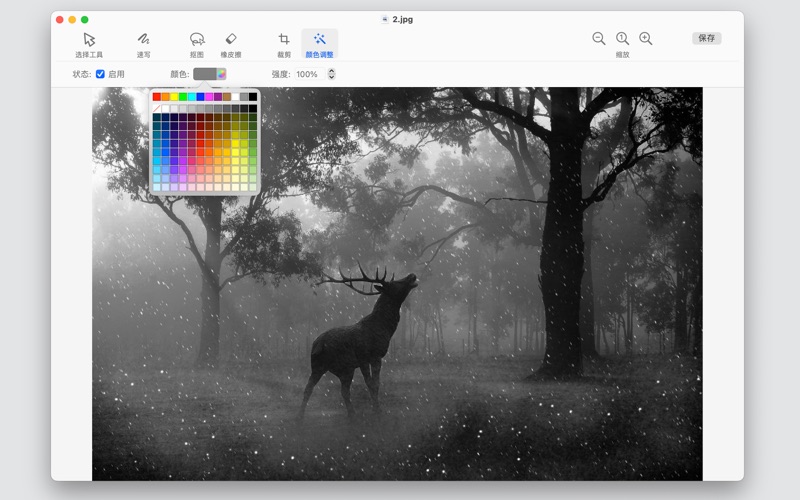Uncheck the 启用 enable checkbox
Viewport: 800px width, 500px height.
point(100,74)
